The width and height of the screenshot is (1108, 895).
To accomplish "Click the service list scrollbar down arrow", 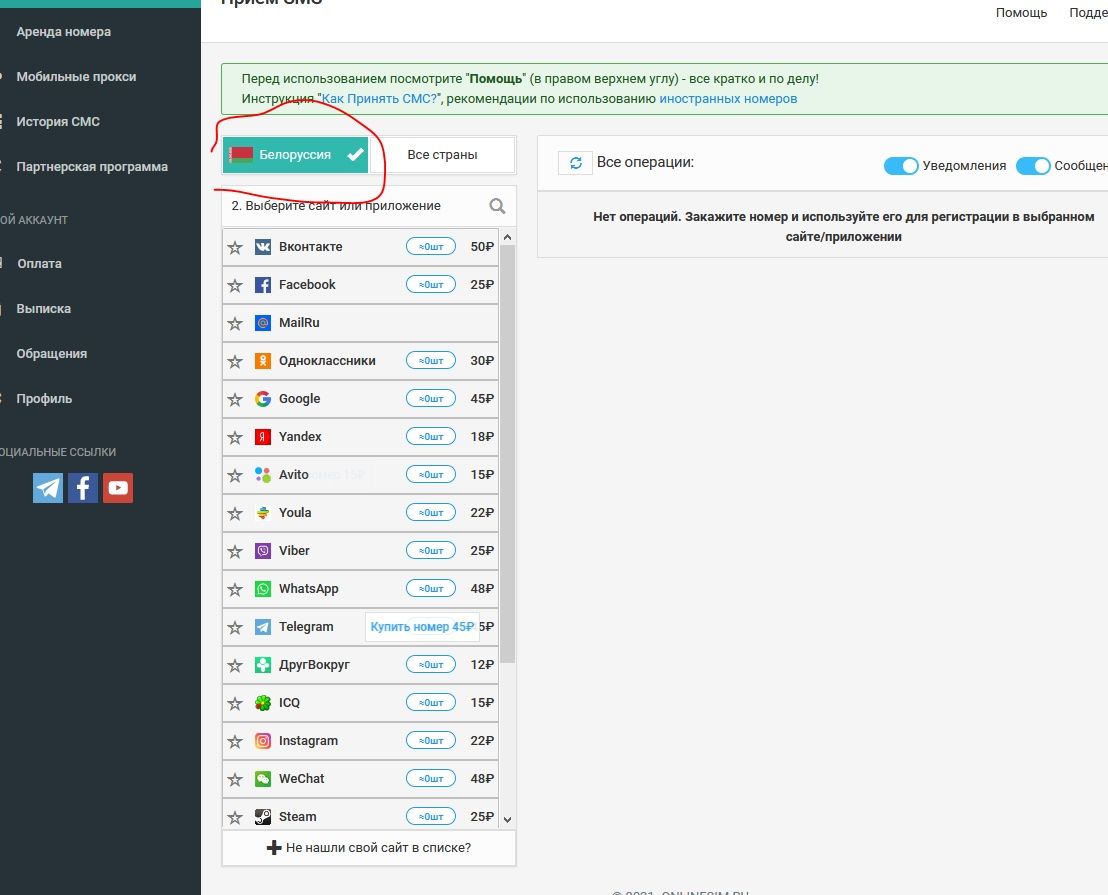I will pyautogui.click(x=507, y=819).
